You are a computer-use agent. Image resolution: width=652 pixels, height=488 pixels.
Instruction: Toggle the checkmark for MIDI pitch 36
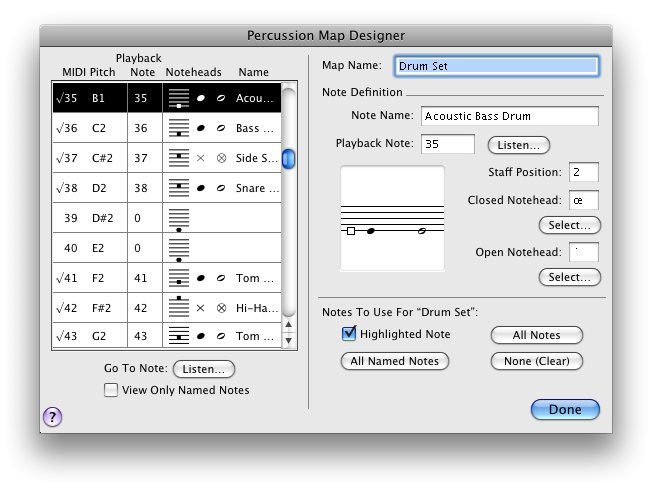(x=59, y=128)
